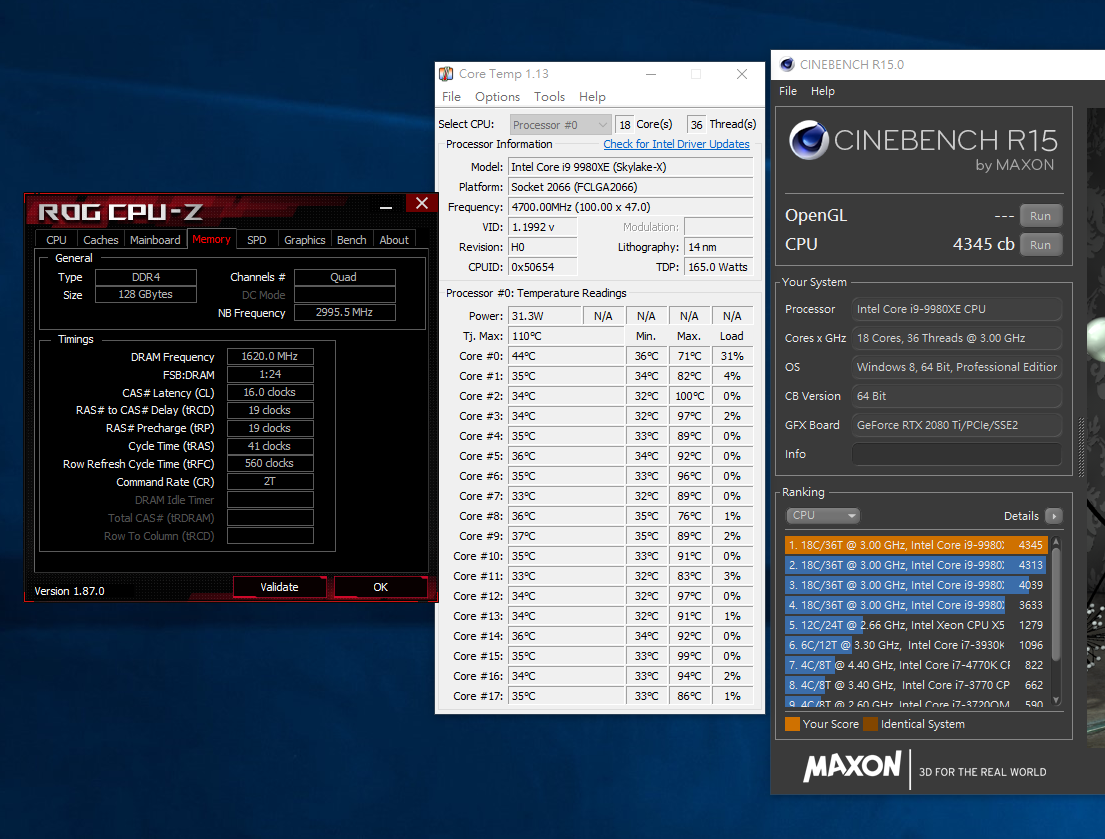This screenshot has width=1105, height=839.
Task: Close the Core Temp window
Action: pyautogui.click(x=741, y=74)
